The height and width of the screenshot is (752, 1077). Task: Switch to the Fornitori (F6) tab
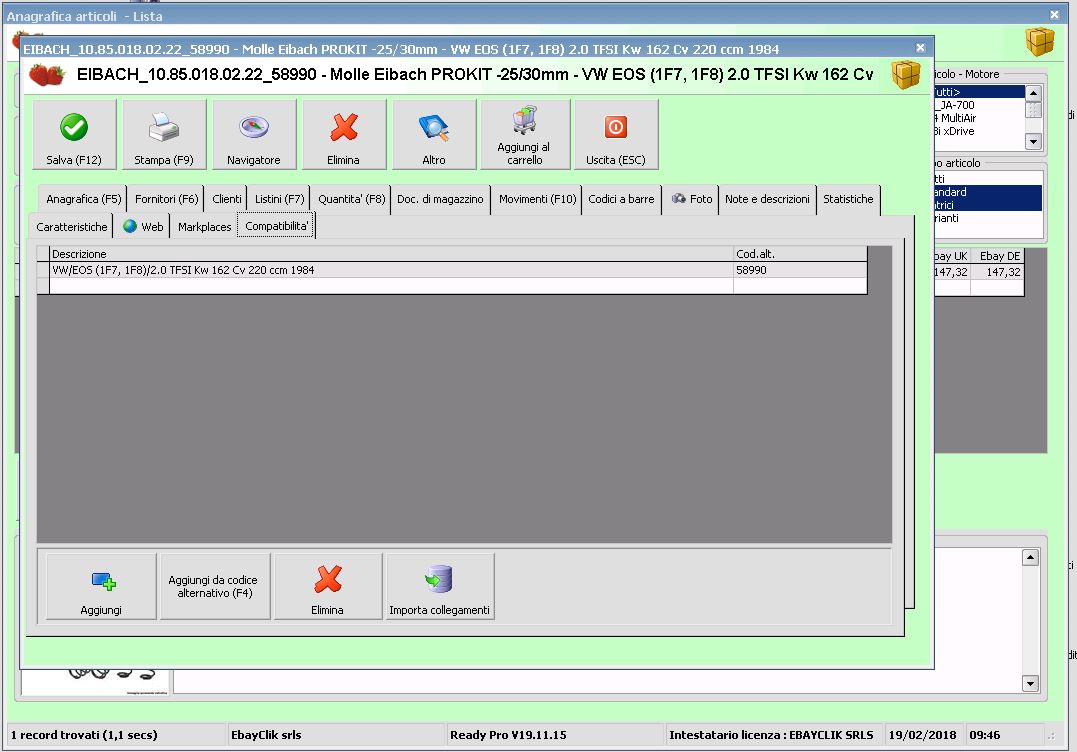coord(166,199)
